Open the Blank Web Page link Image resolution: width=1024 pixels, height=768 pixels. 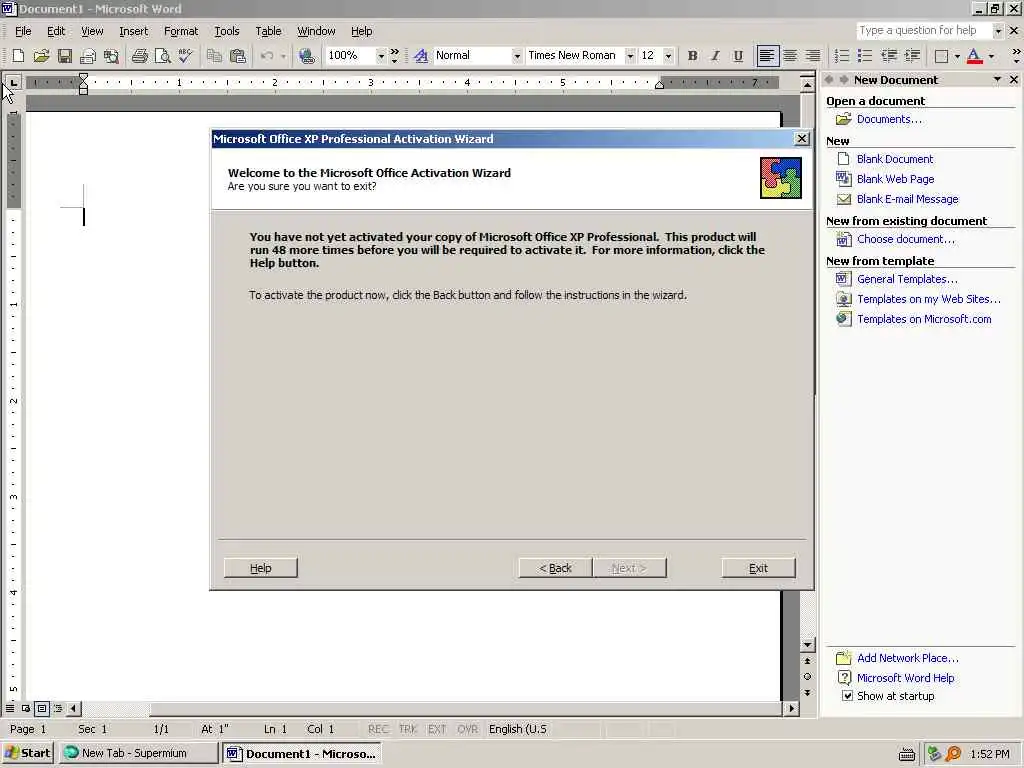coord(895,179)
